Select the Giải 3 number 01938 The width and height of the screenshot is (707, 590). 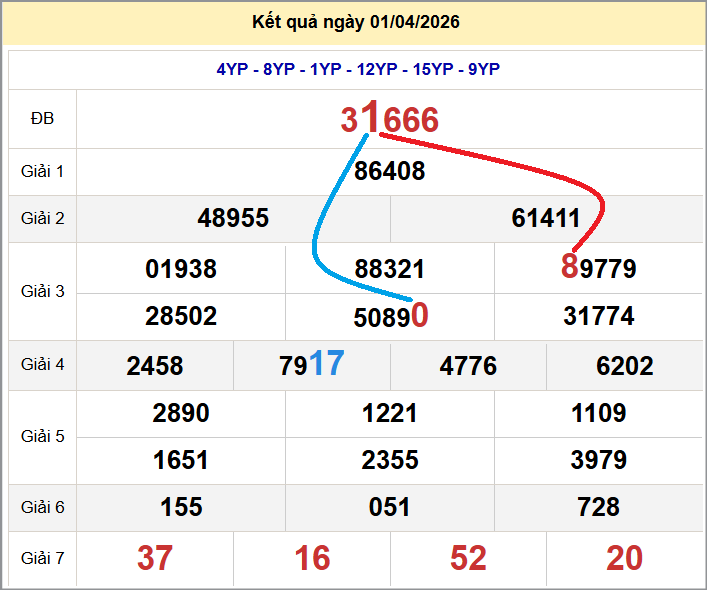181,269
